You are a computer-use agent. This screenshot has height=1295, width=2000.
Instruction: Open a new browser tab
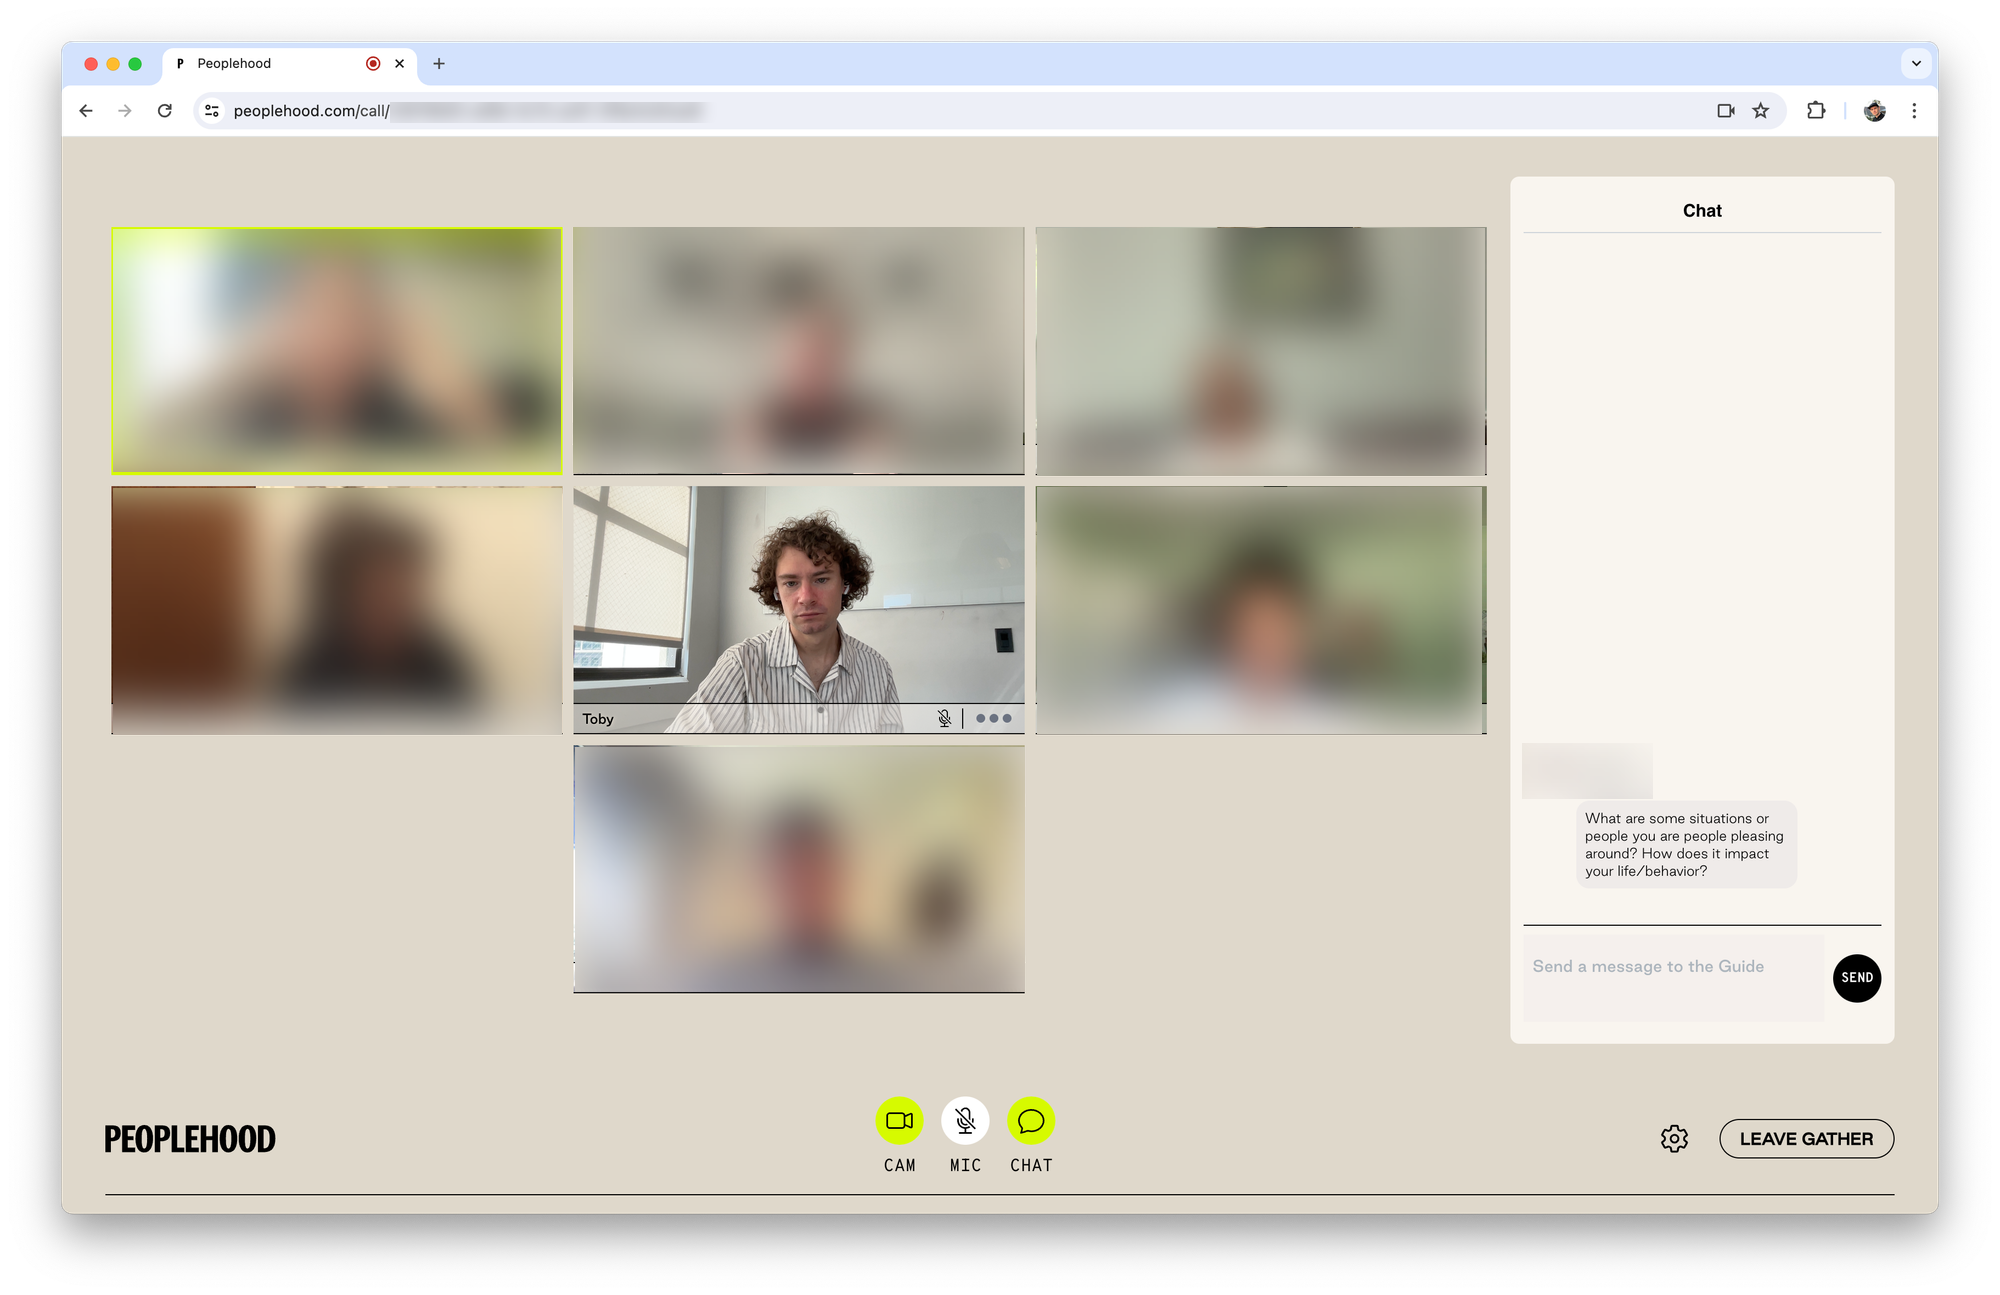coord(439,63)
